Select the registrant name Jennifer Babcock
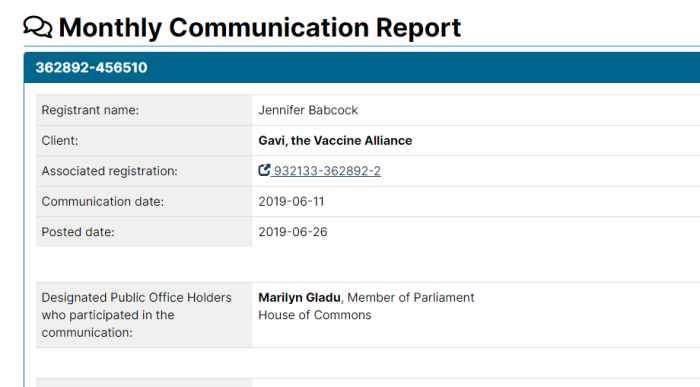 [308, 110]
